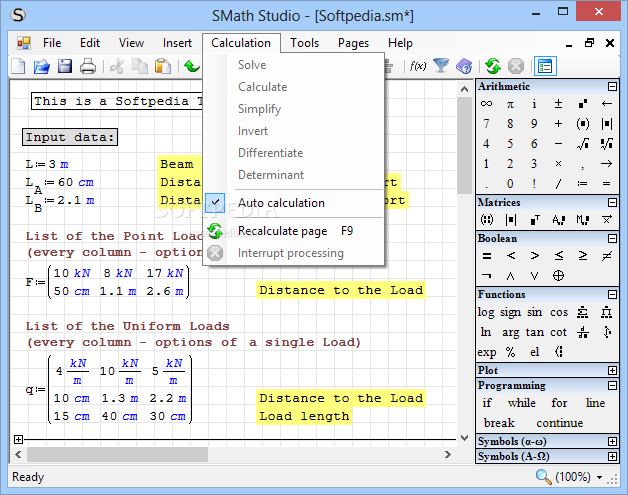Insert less-or-equal Boolean operator
Viewport: 628px width, 495px height.
click(x=559, y=255)
